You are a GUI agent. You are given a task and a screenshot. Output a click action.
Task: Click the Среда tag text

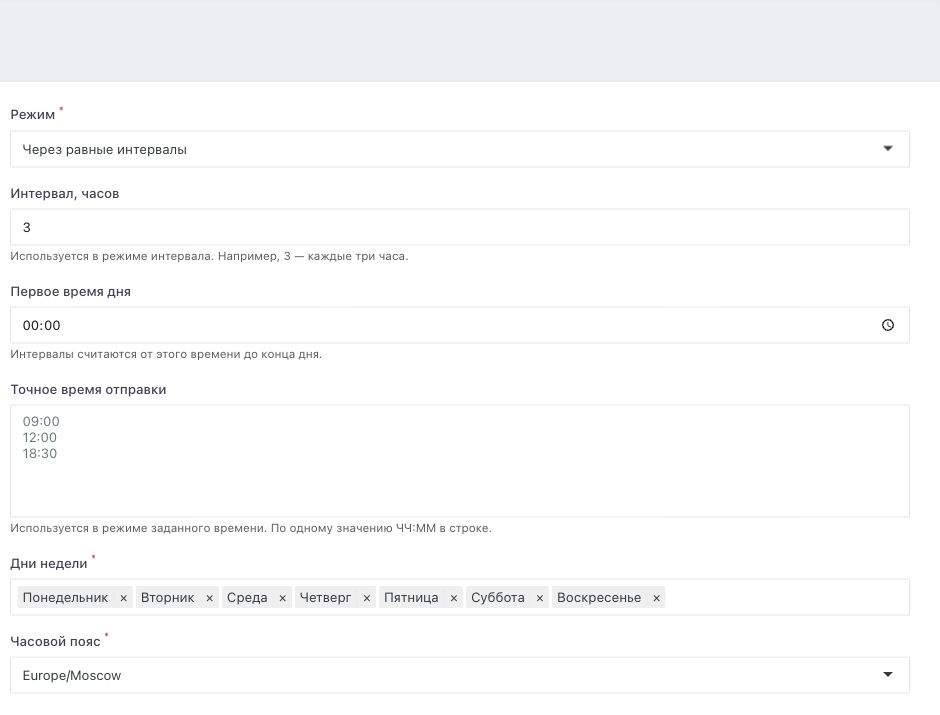(x=247, y=598)
